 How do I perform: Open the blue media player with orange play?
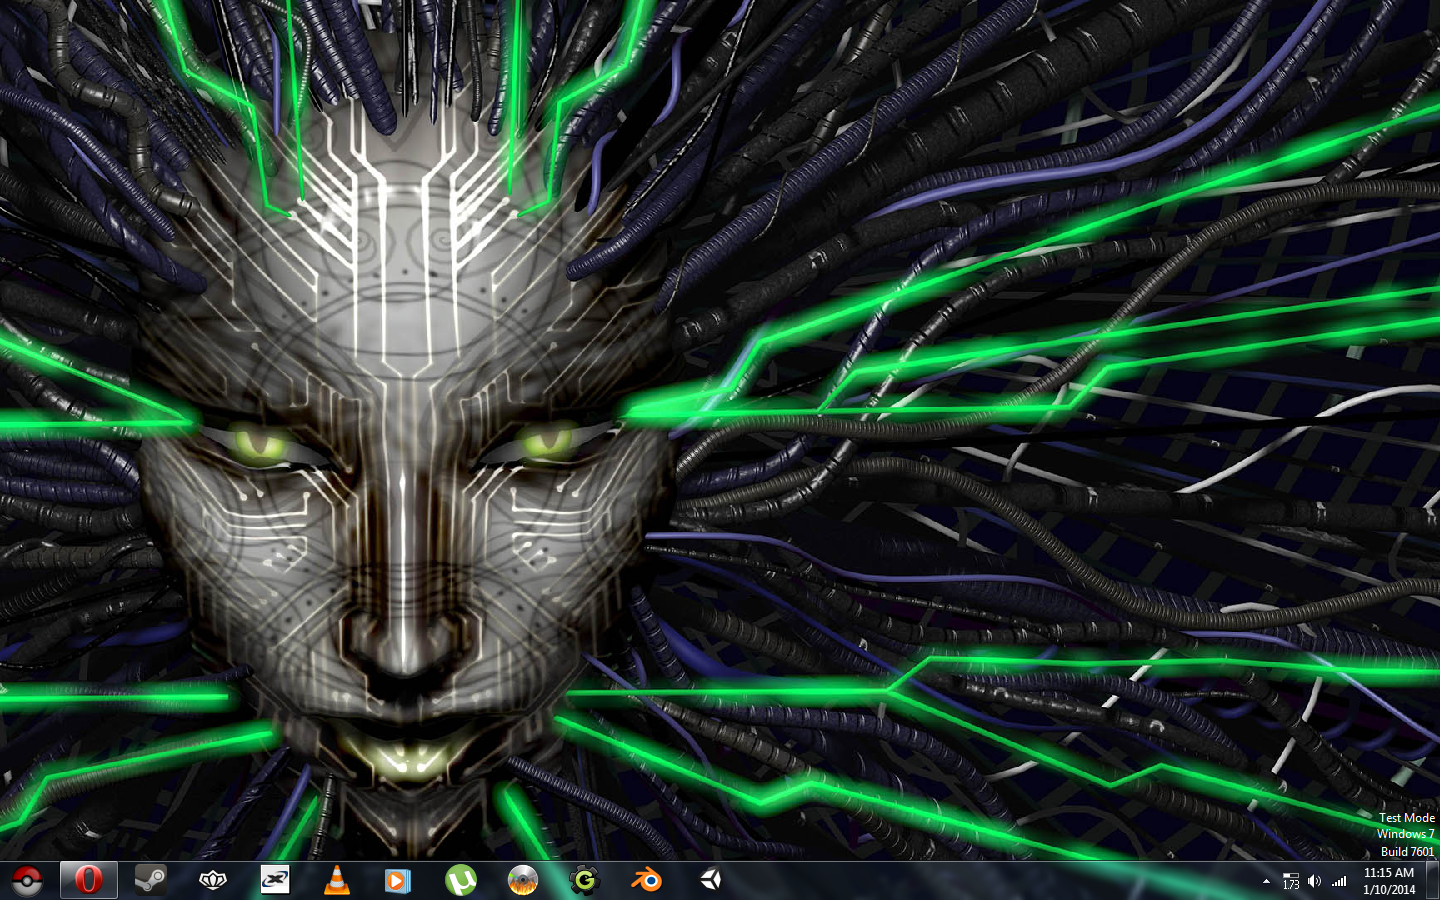[398, 881]
